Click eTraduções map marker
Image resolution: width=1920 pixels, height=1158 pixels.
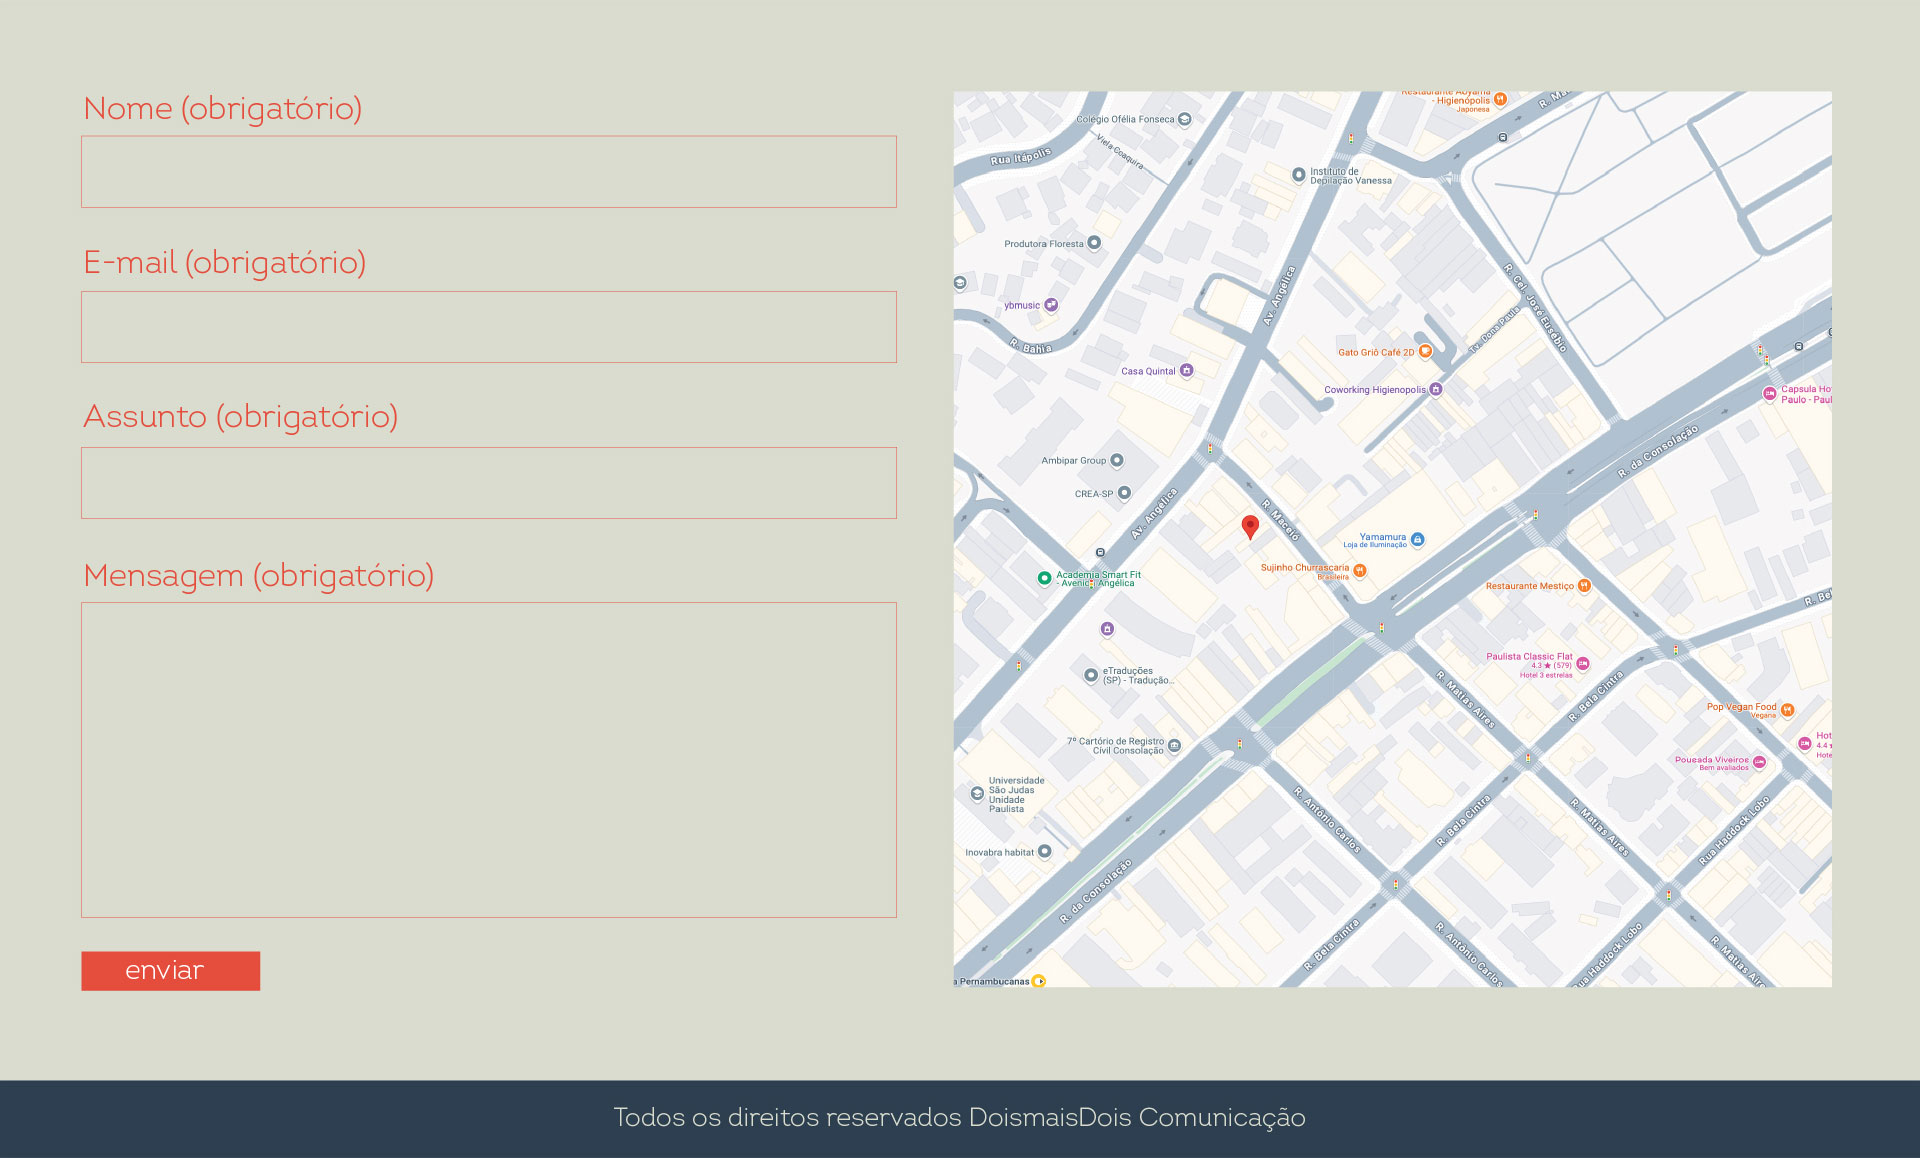click(1091, 675)
